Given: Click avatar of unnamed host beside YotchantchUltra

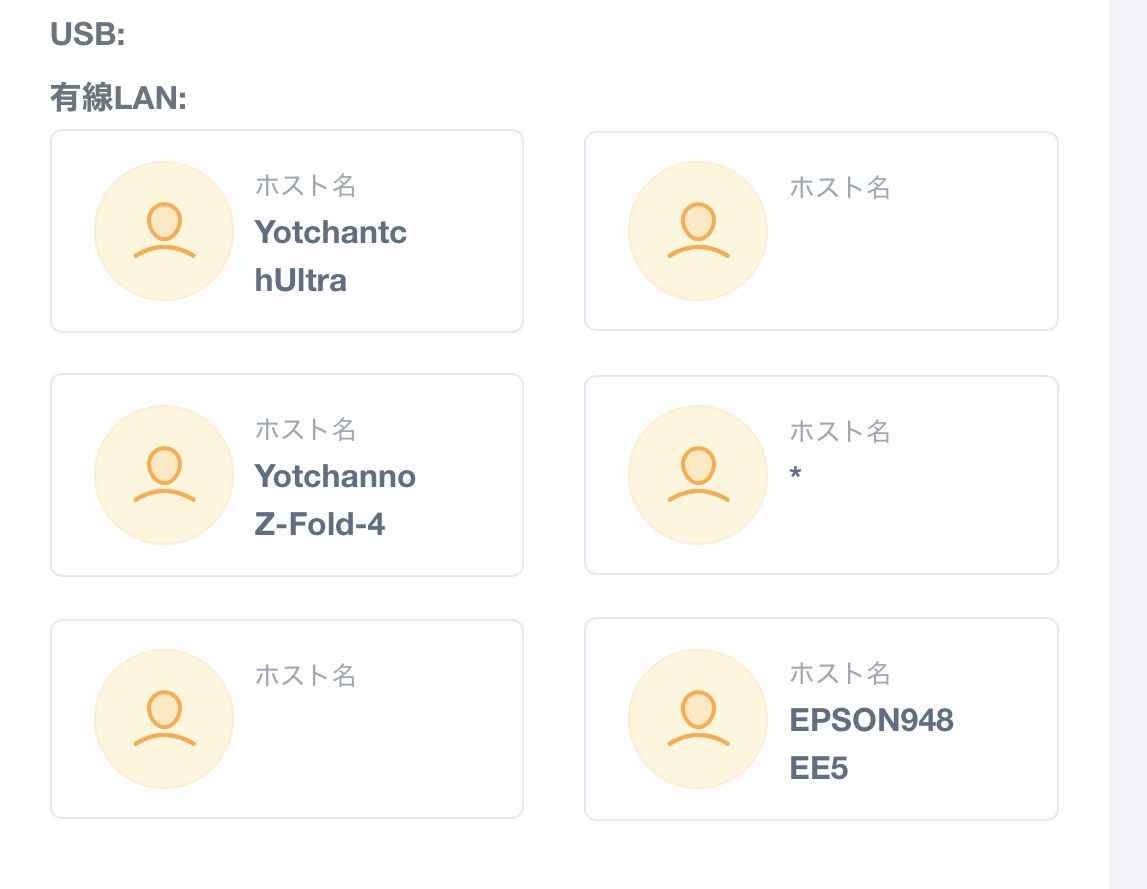Looking at the screenshot, I should [x=698, y=231].
